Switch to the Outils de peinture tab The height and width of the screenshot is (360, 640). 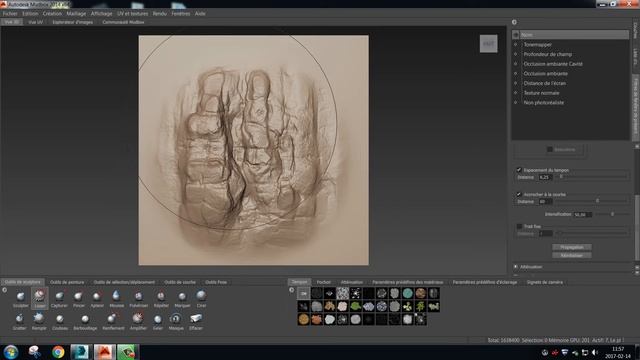pyautogui.click(x=67, y=282)
